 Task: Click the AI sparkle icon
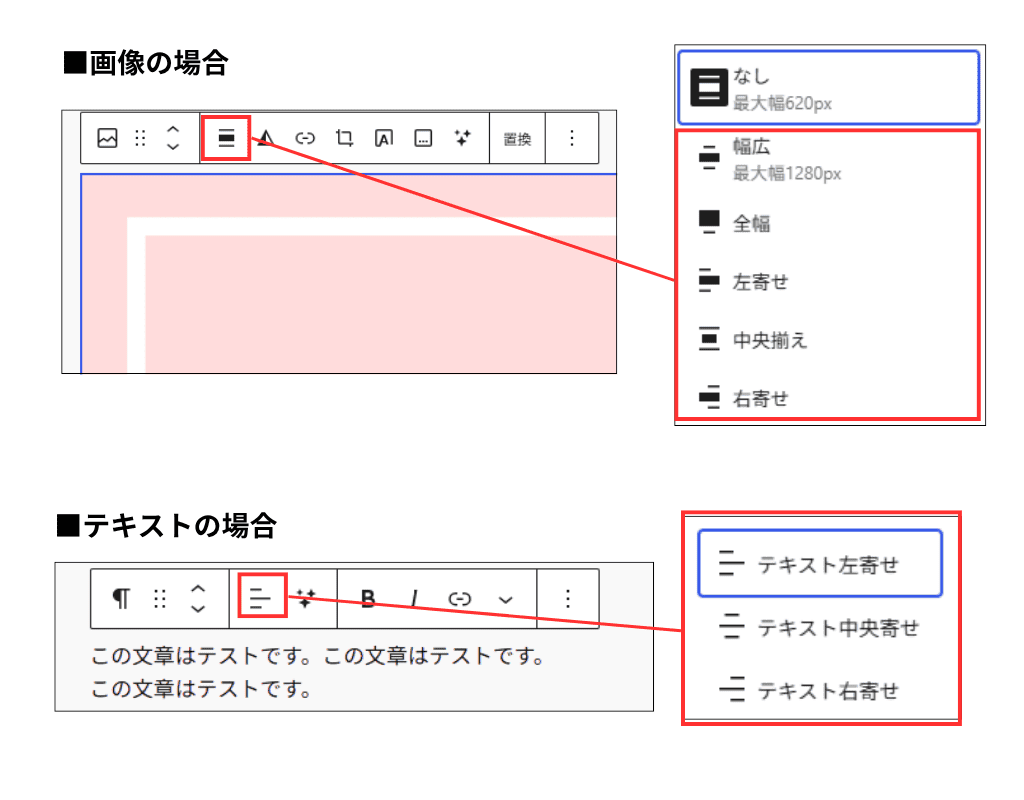(462, 138)
